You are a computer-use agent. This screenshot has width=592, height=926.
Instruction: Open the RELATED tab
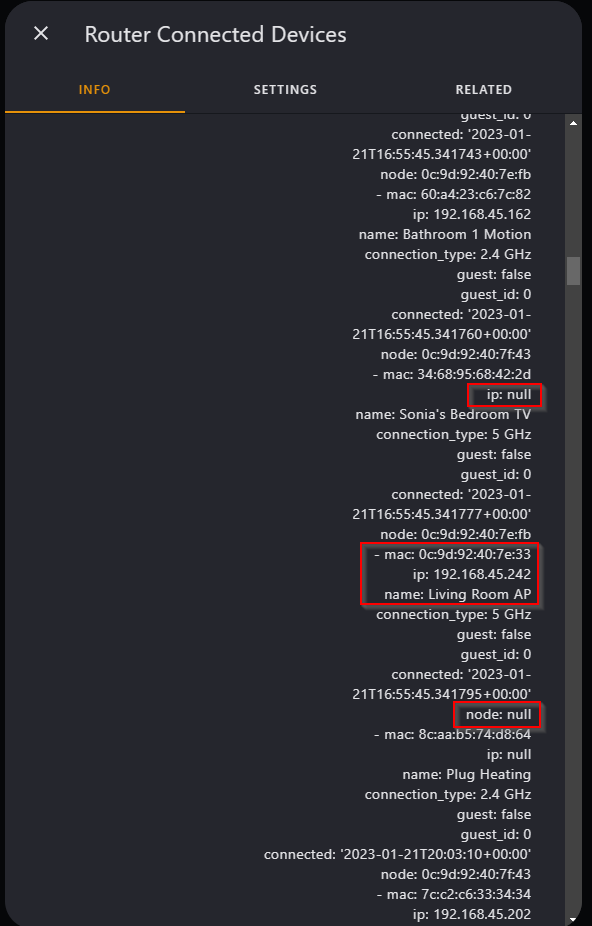(x=483, y=89)
